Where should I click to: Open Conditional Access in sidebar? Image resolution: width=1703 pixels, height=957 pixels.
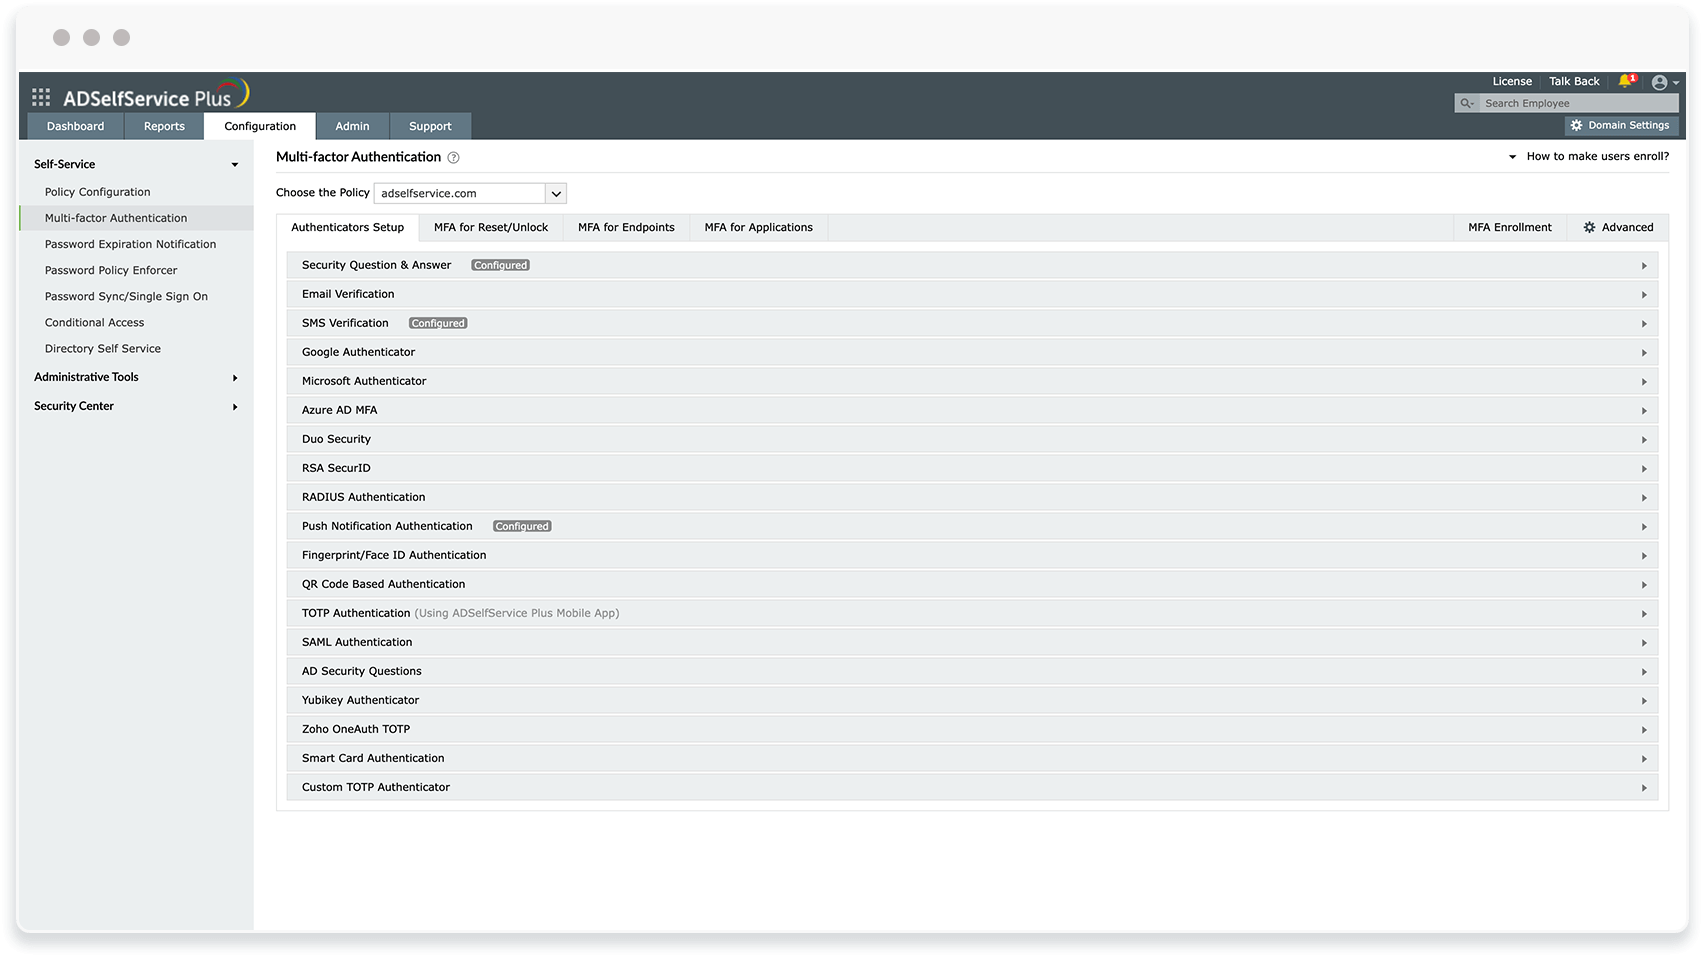click(x=94, y=322)
